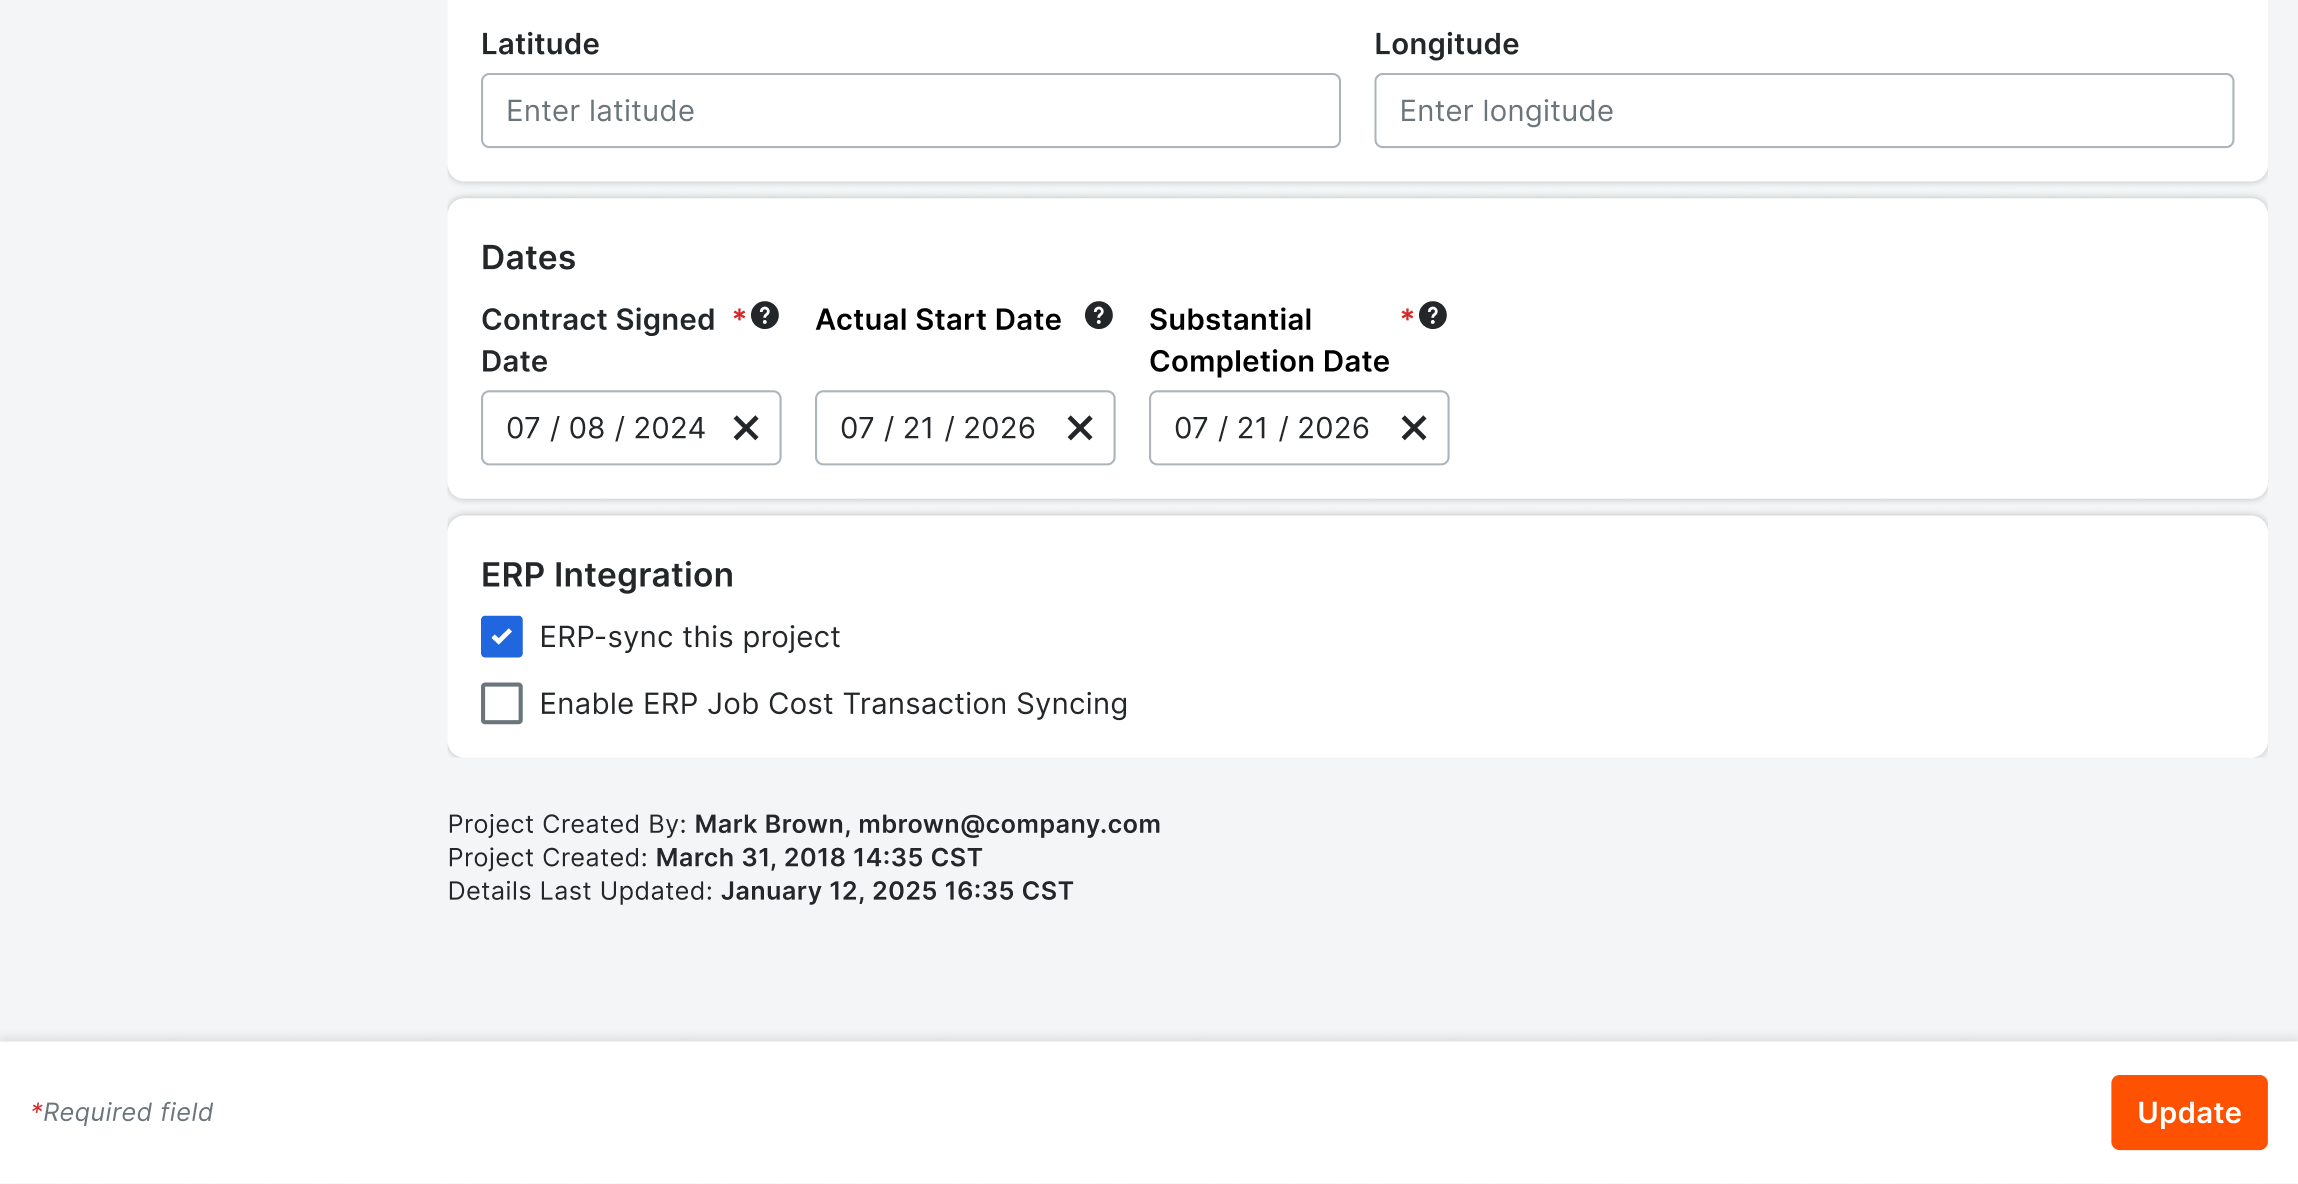
Task: Focus the Enter latitude field
Action: (x=910, y=111)
